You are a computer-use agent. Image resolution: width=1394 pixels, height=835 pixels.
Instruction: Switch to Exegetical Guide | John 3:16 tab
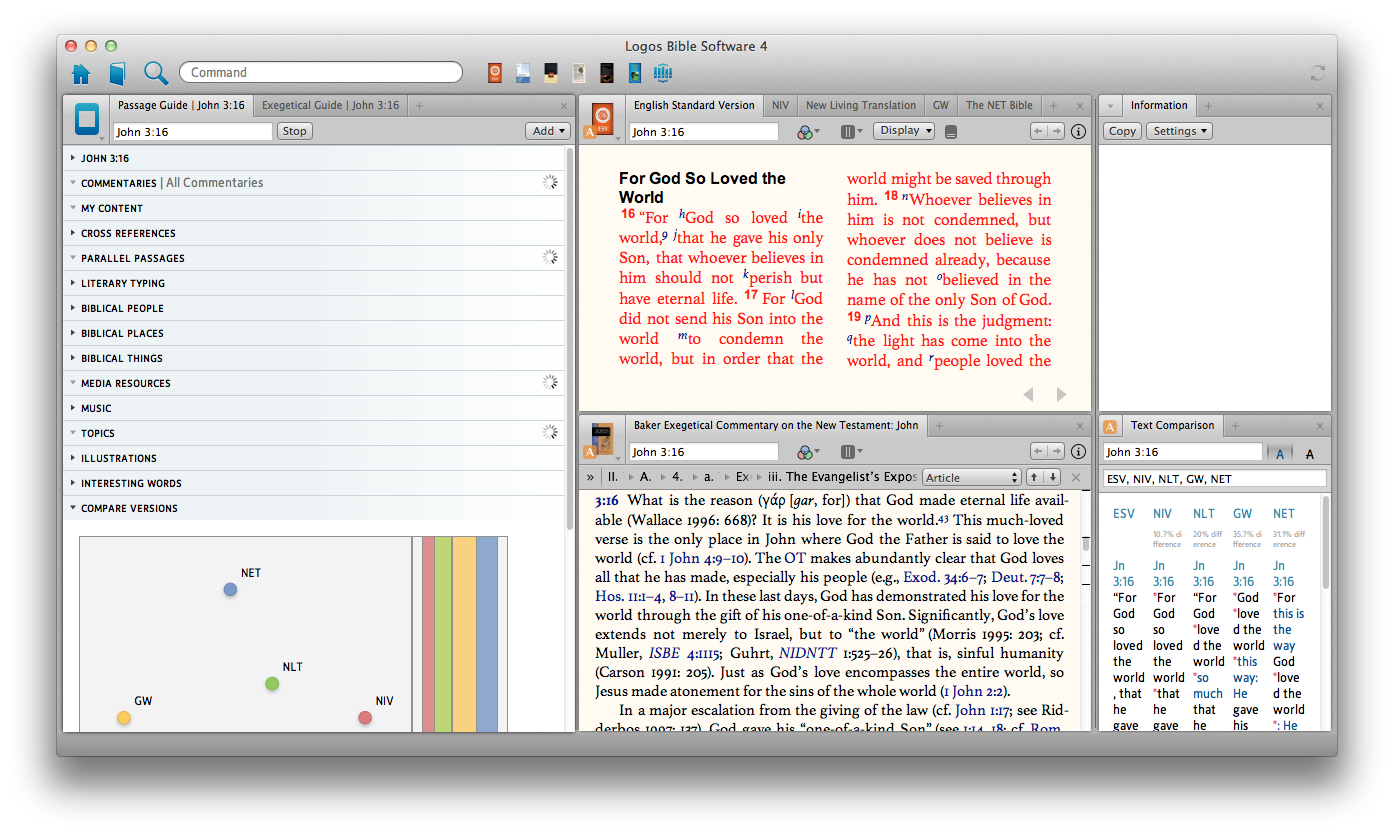coord(330,105)
